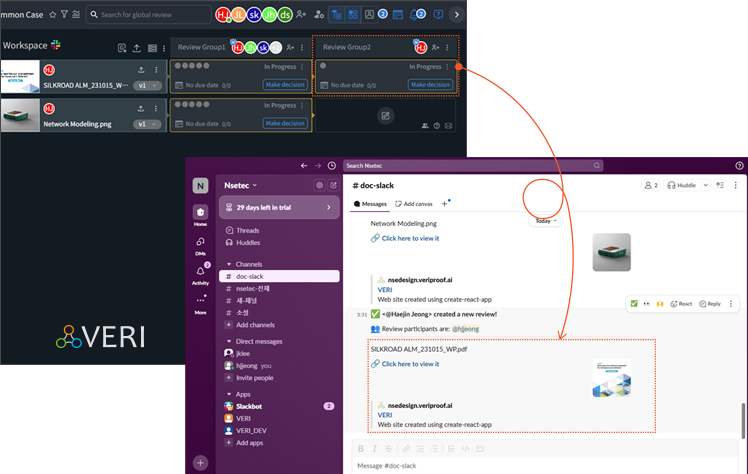Open the v1 version dropdown for Network Modeling.png

pos(148,124)
